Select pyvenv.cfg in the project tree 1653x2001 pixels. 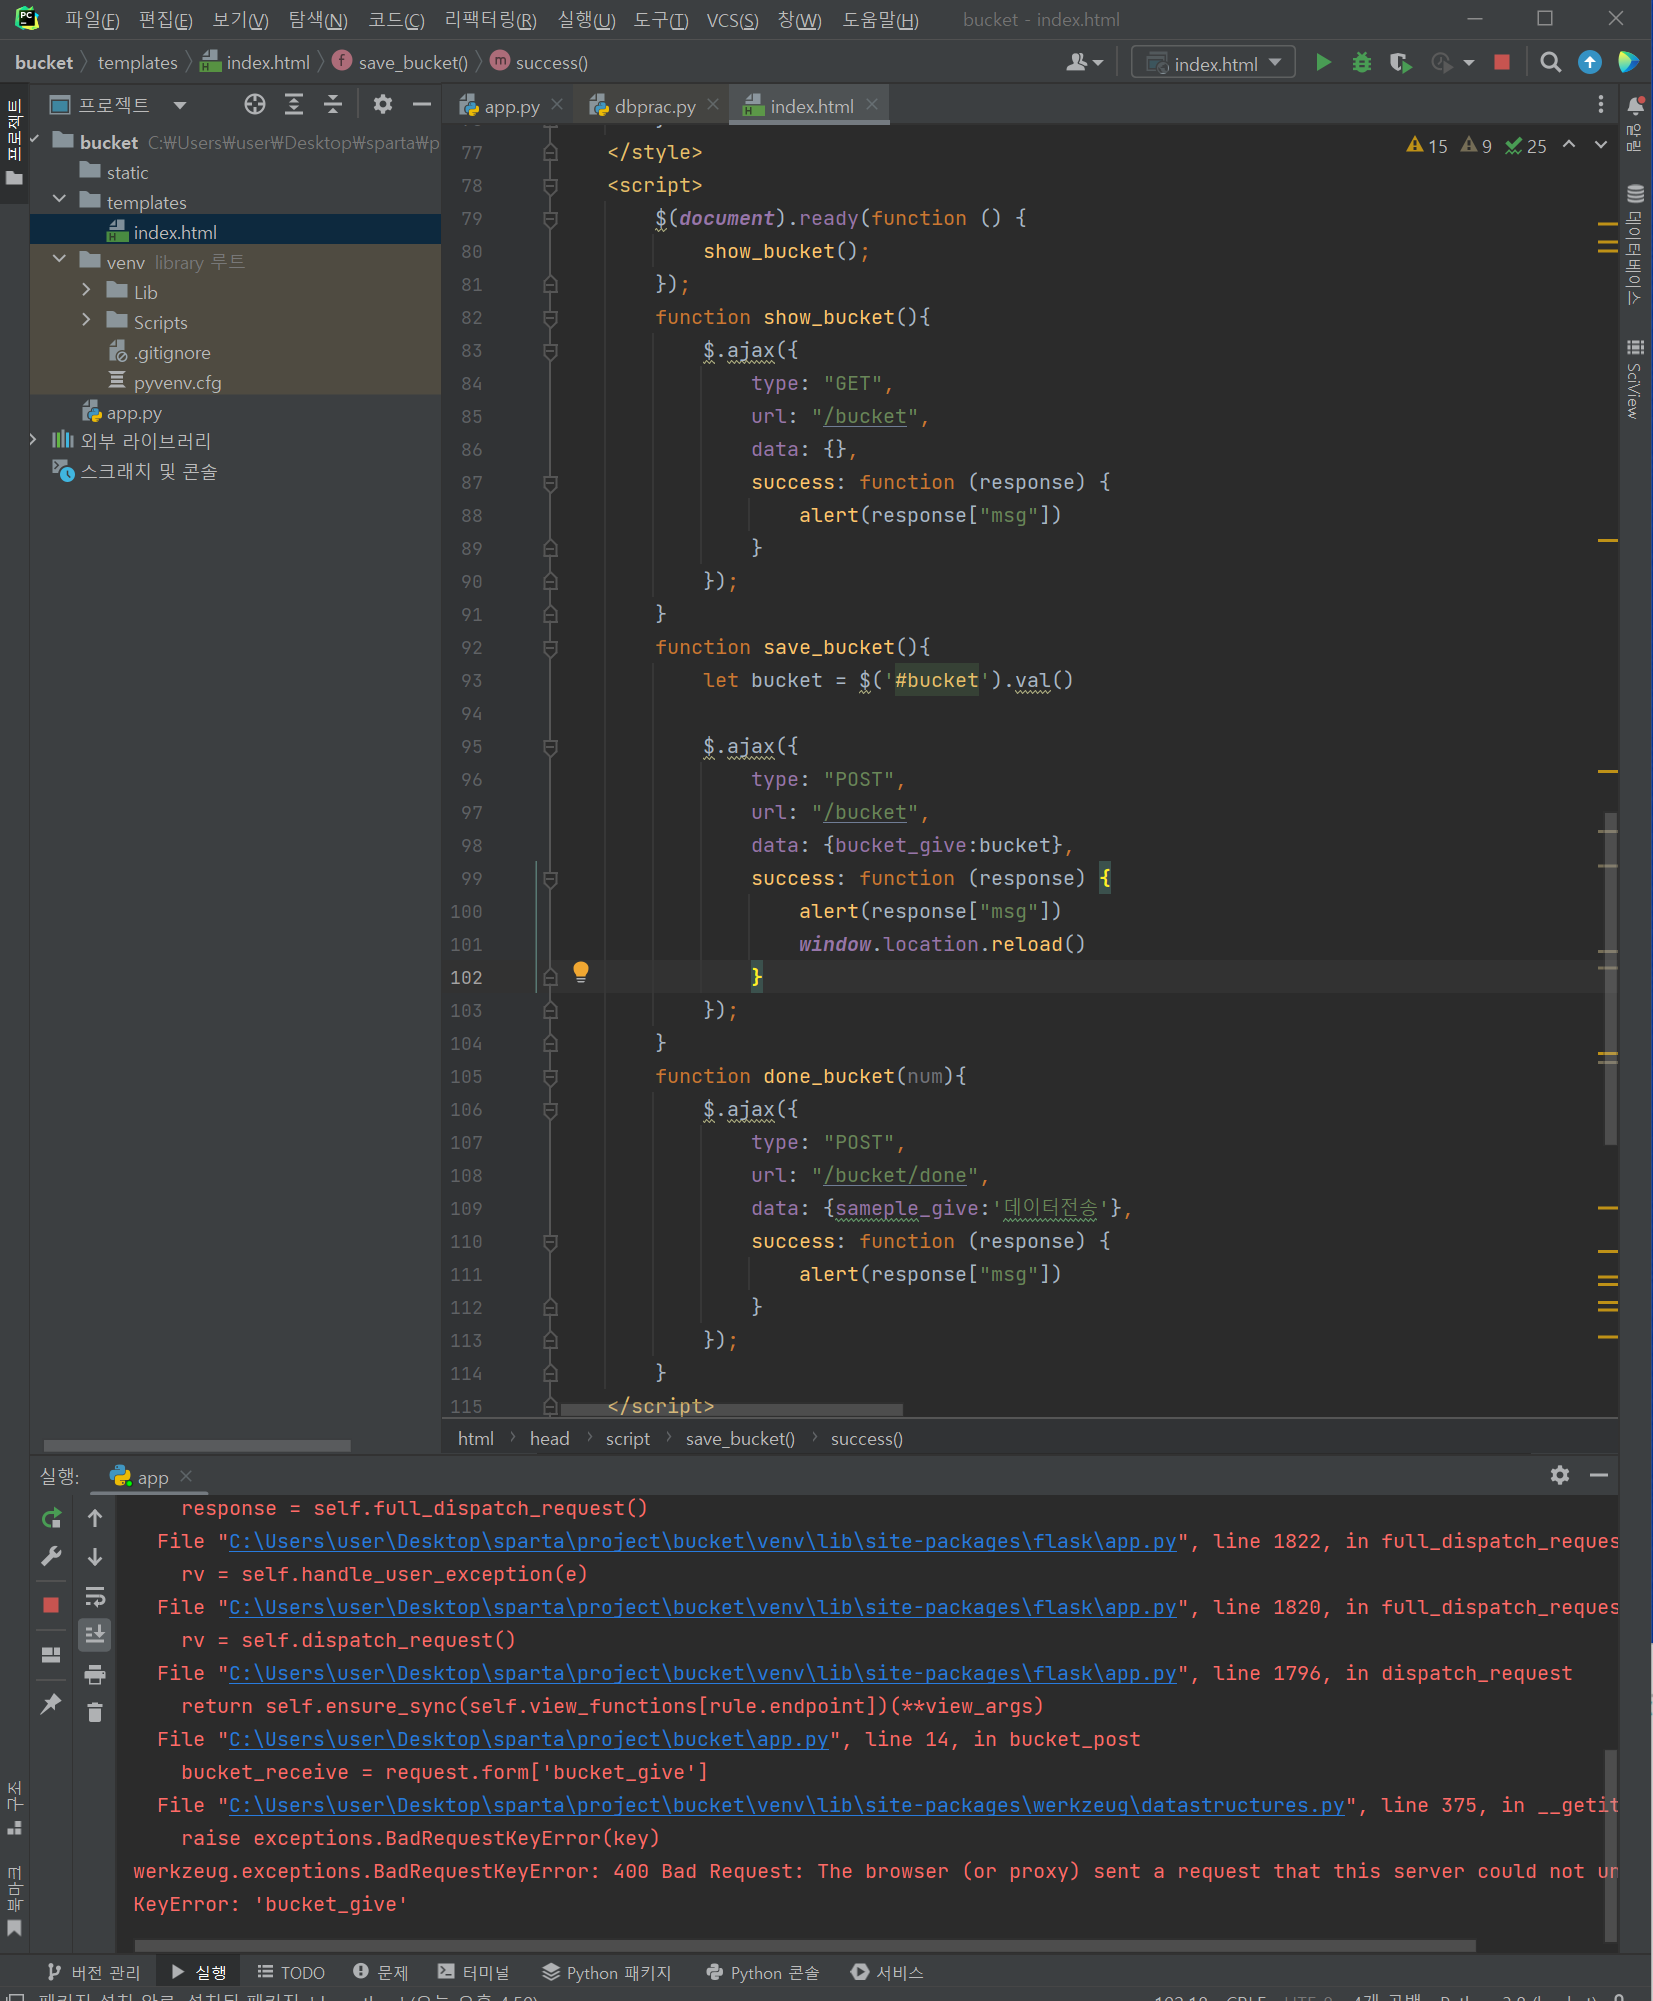[x=178, y=382]
